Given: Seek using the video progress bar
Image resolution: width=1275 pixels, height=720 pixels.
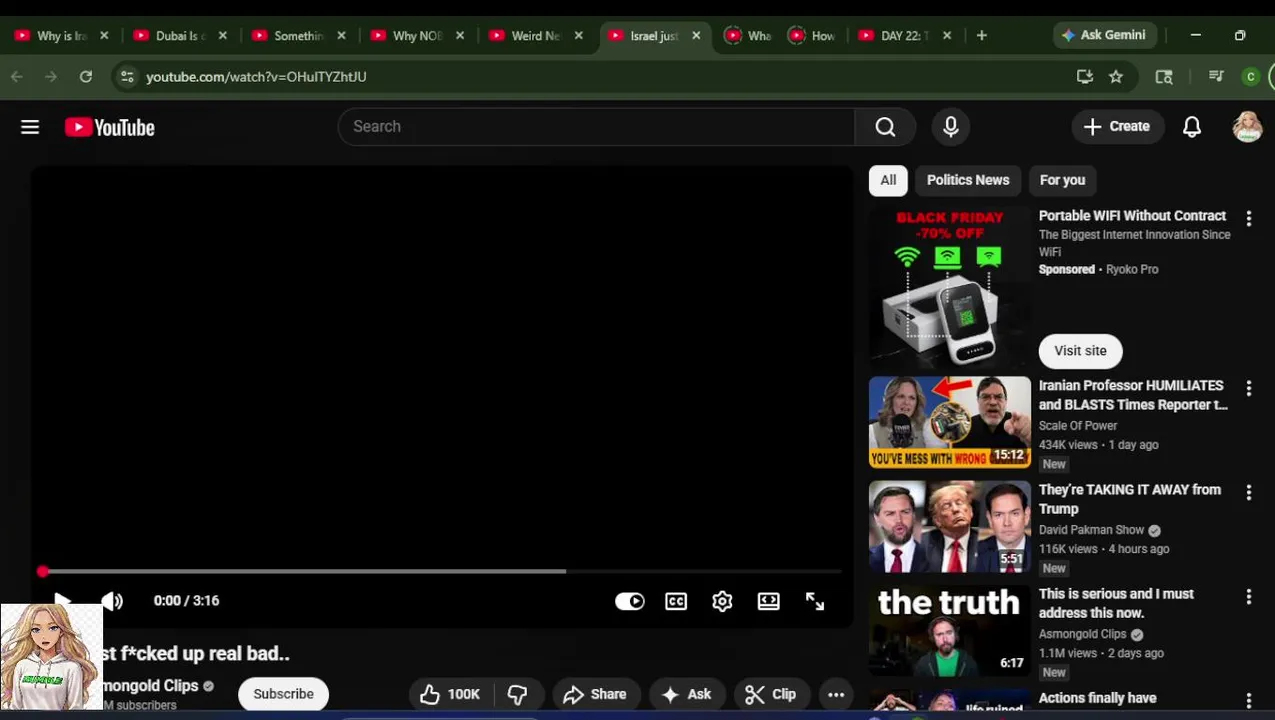Looking at the screenshot, I should click(x=441, y=571).
